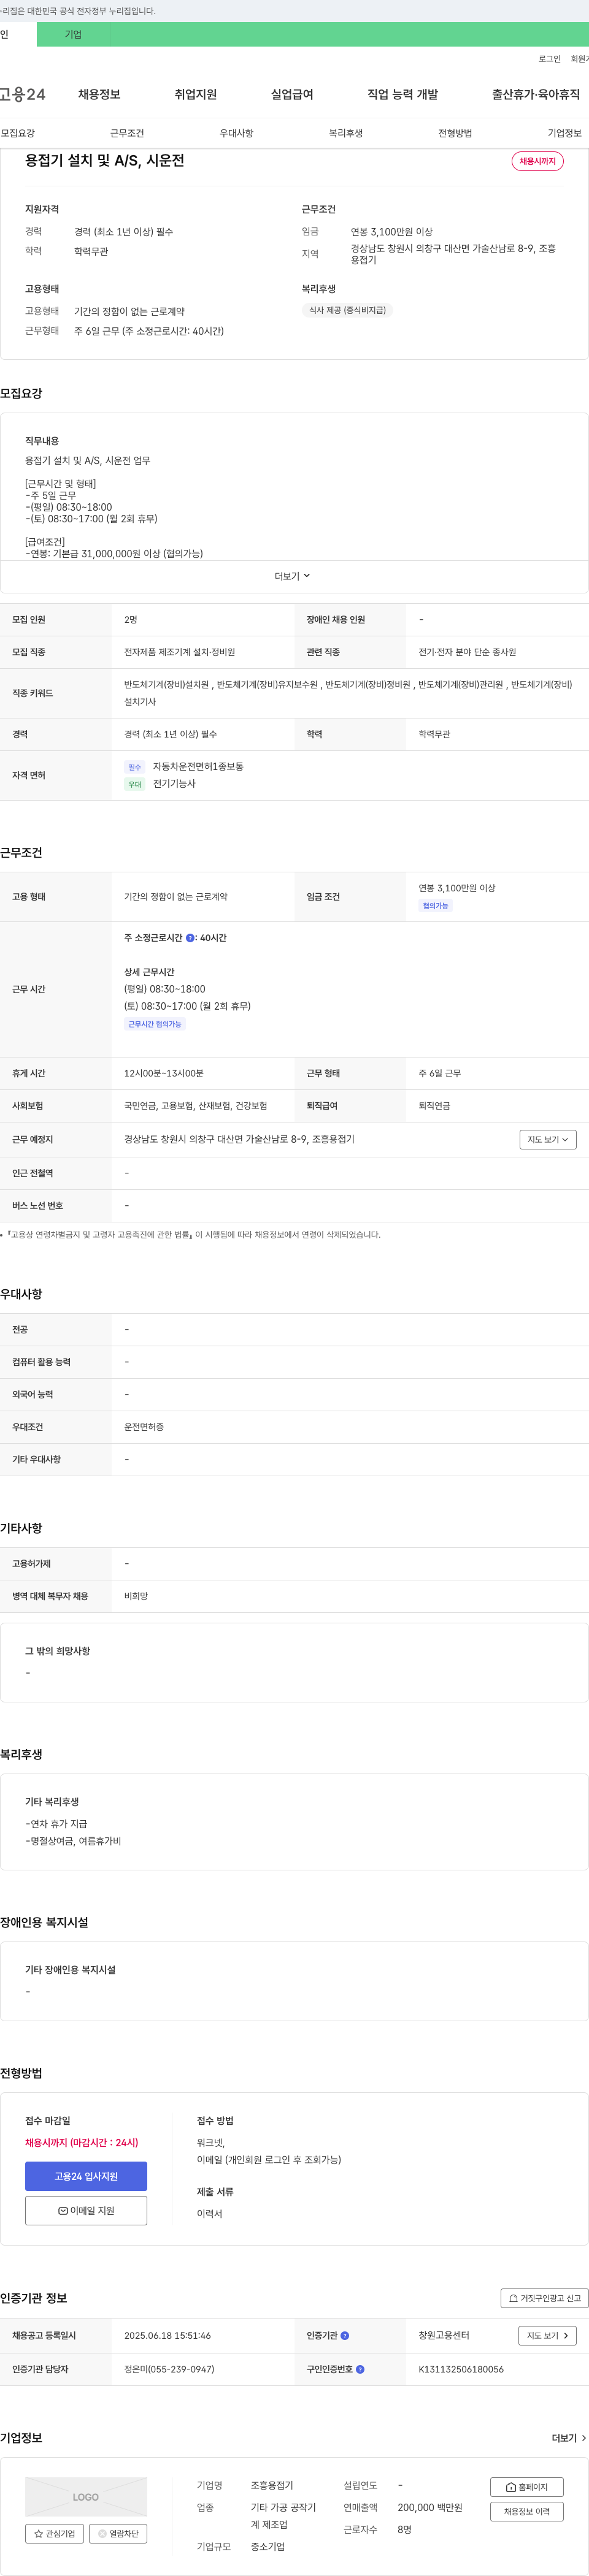The width and height of the screenshot is (589, 2576).
Task: Click the company LOGO placeholder image
Action: pyautogui.click(x=86, y=2497)
